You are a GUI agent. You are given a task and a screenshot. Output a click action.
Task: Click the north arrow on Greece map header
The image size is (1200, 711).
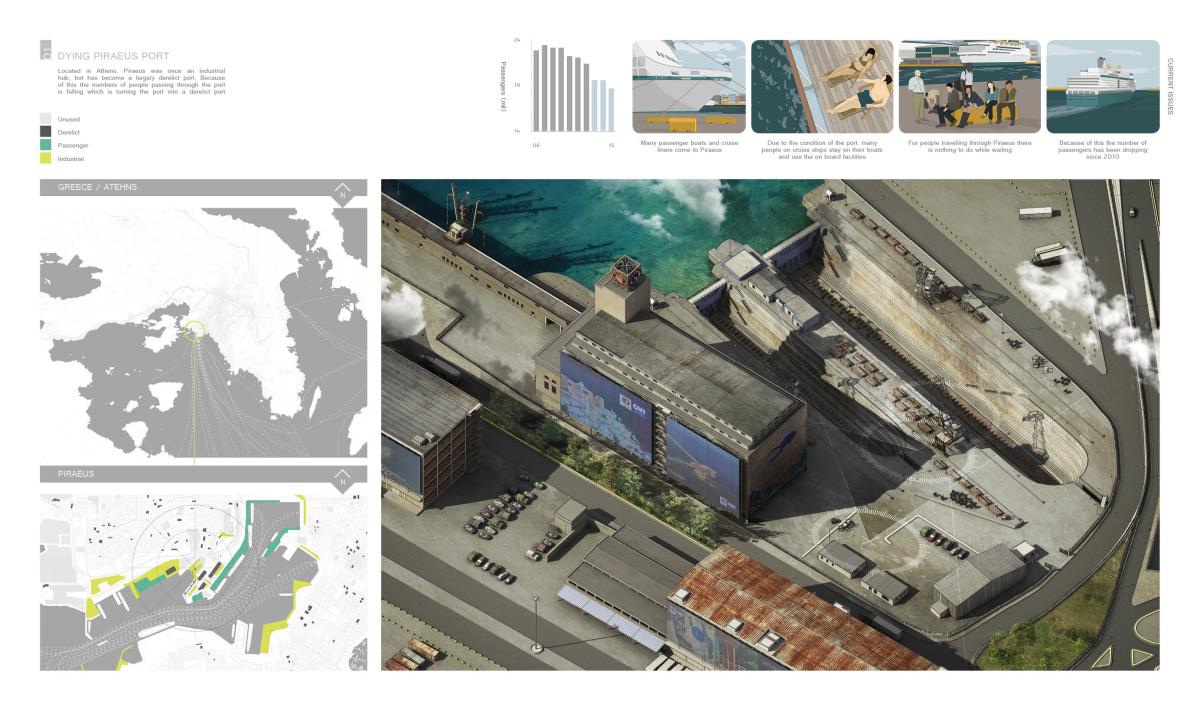click(x=343, y=188)
